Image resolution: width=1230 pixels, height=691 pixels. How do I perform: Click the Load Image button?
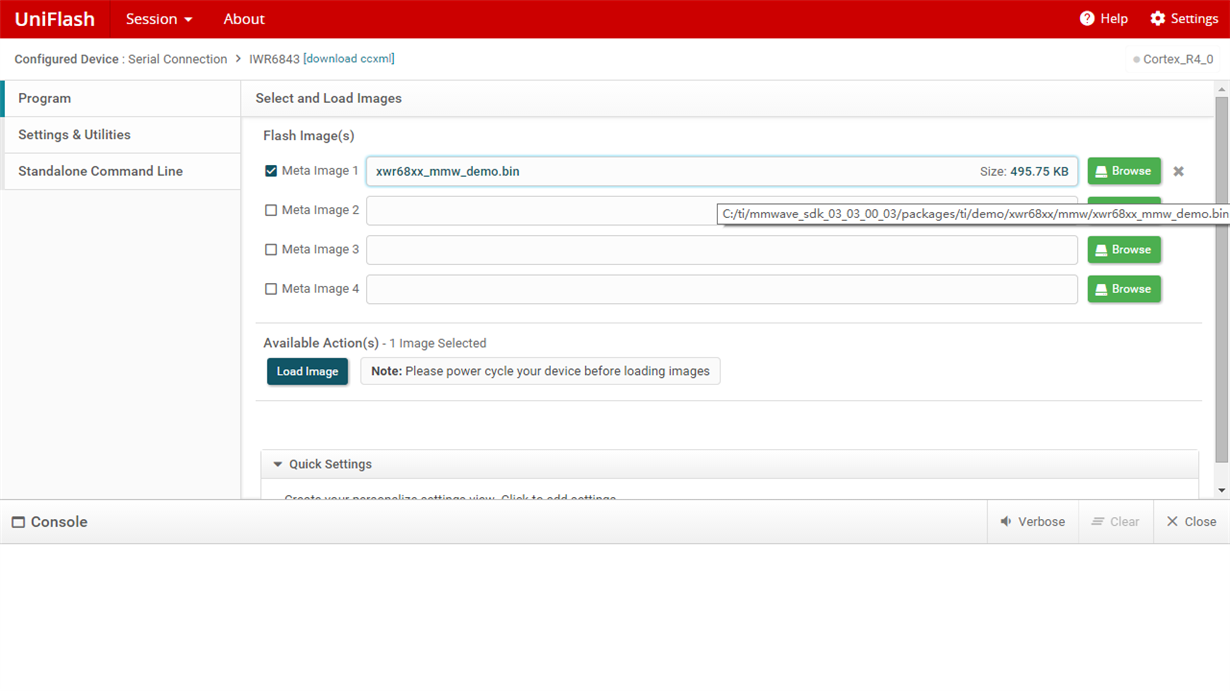pos(307,371)
